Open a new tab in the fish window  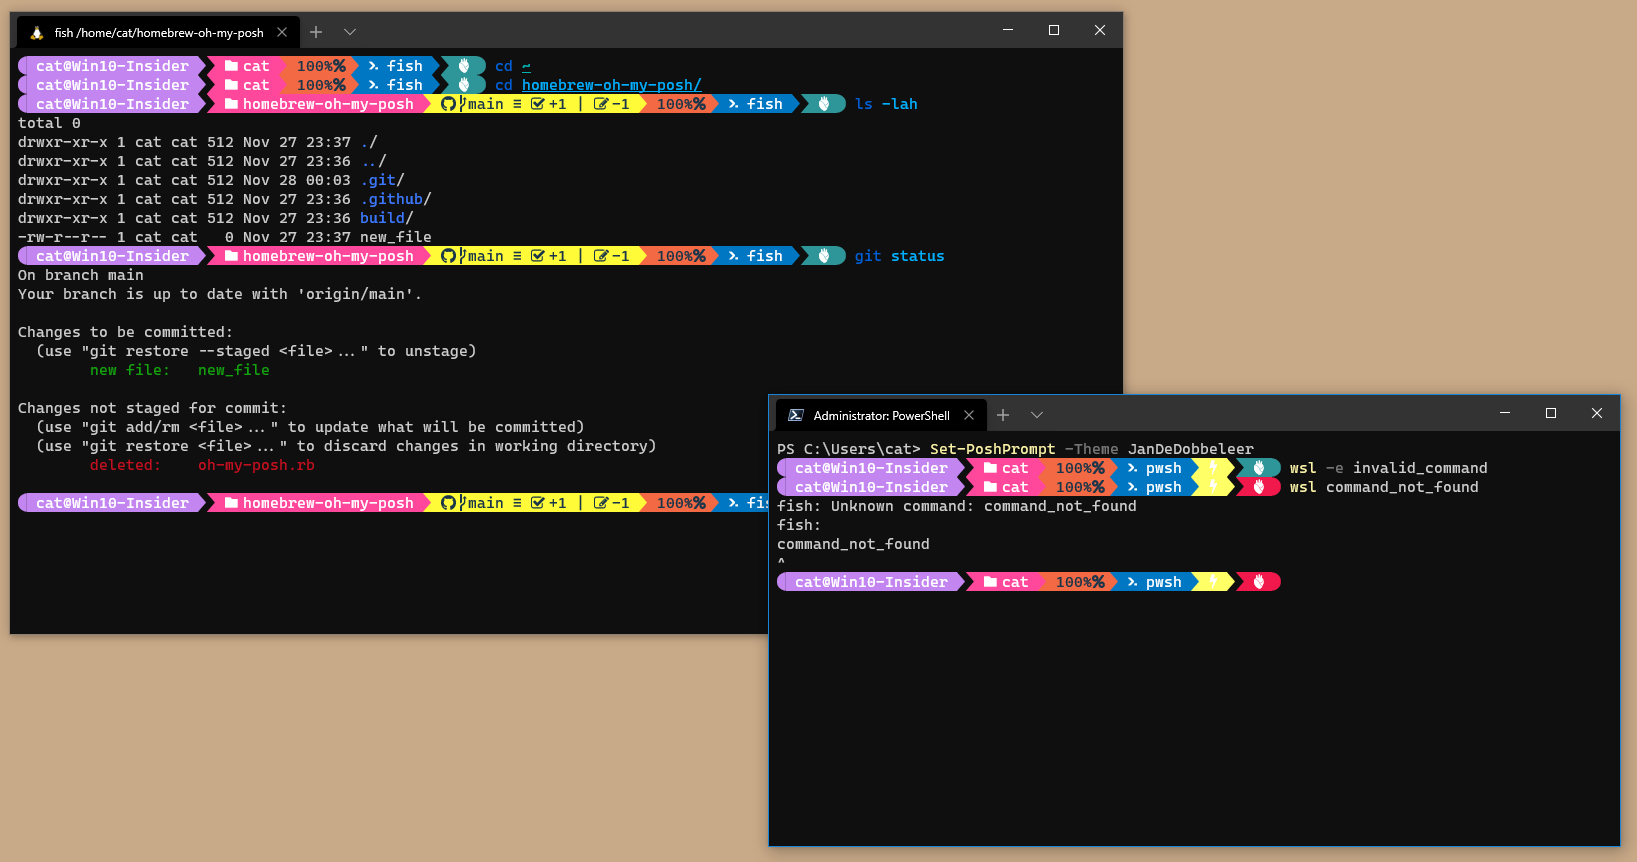point(316,32)
